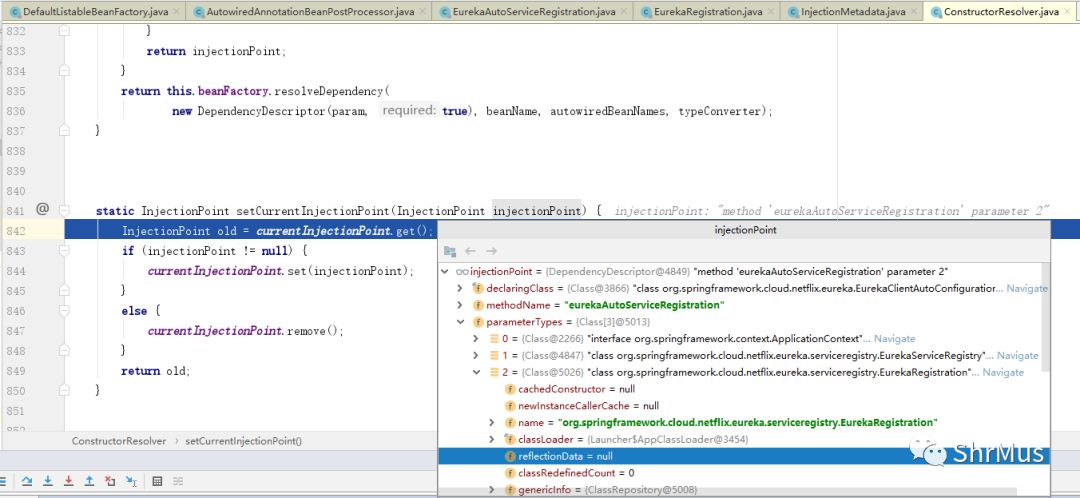Click the Step Out debugger icon
1080x498 pixels.
click(x=89, y=481)
